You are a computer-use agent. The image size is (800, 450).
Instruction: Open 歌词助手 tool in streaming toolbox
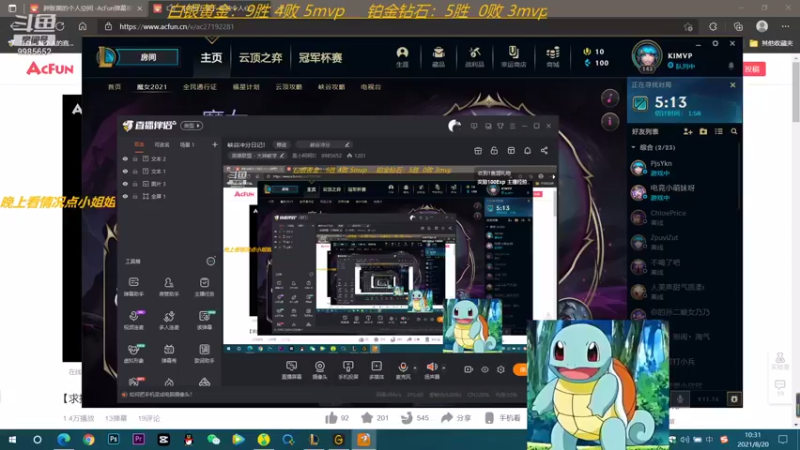[204, 353]
